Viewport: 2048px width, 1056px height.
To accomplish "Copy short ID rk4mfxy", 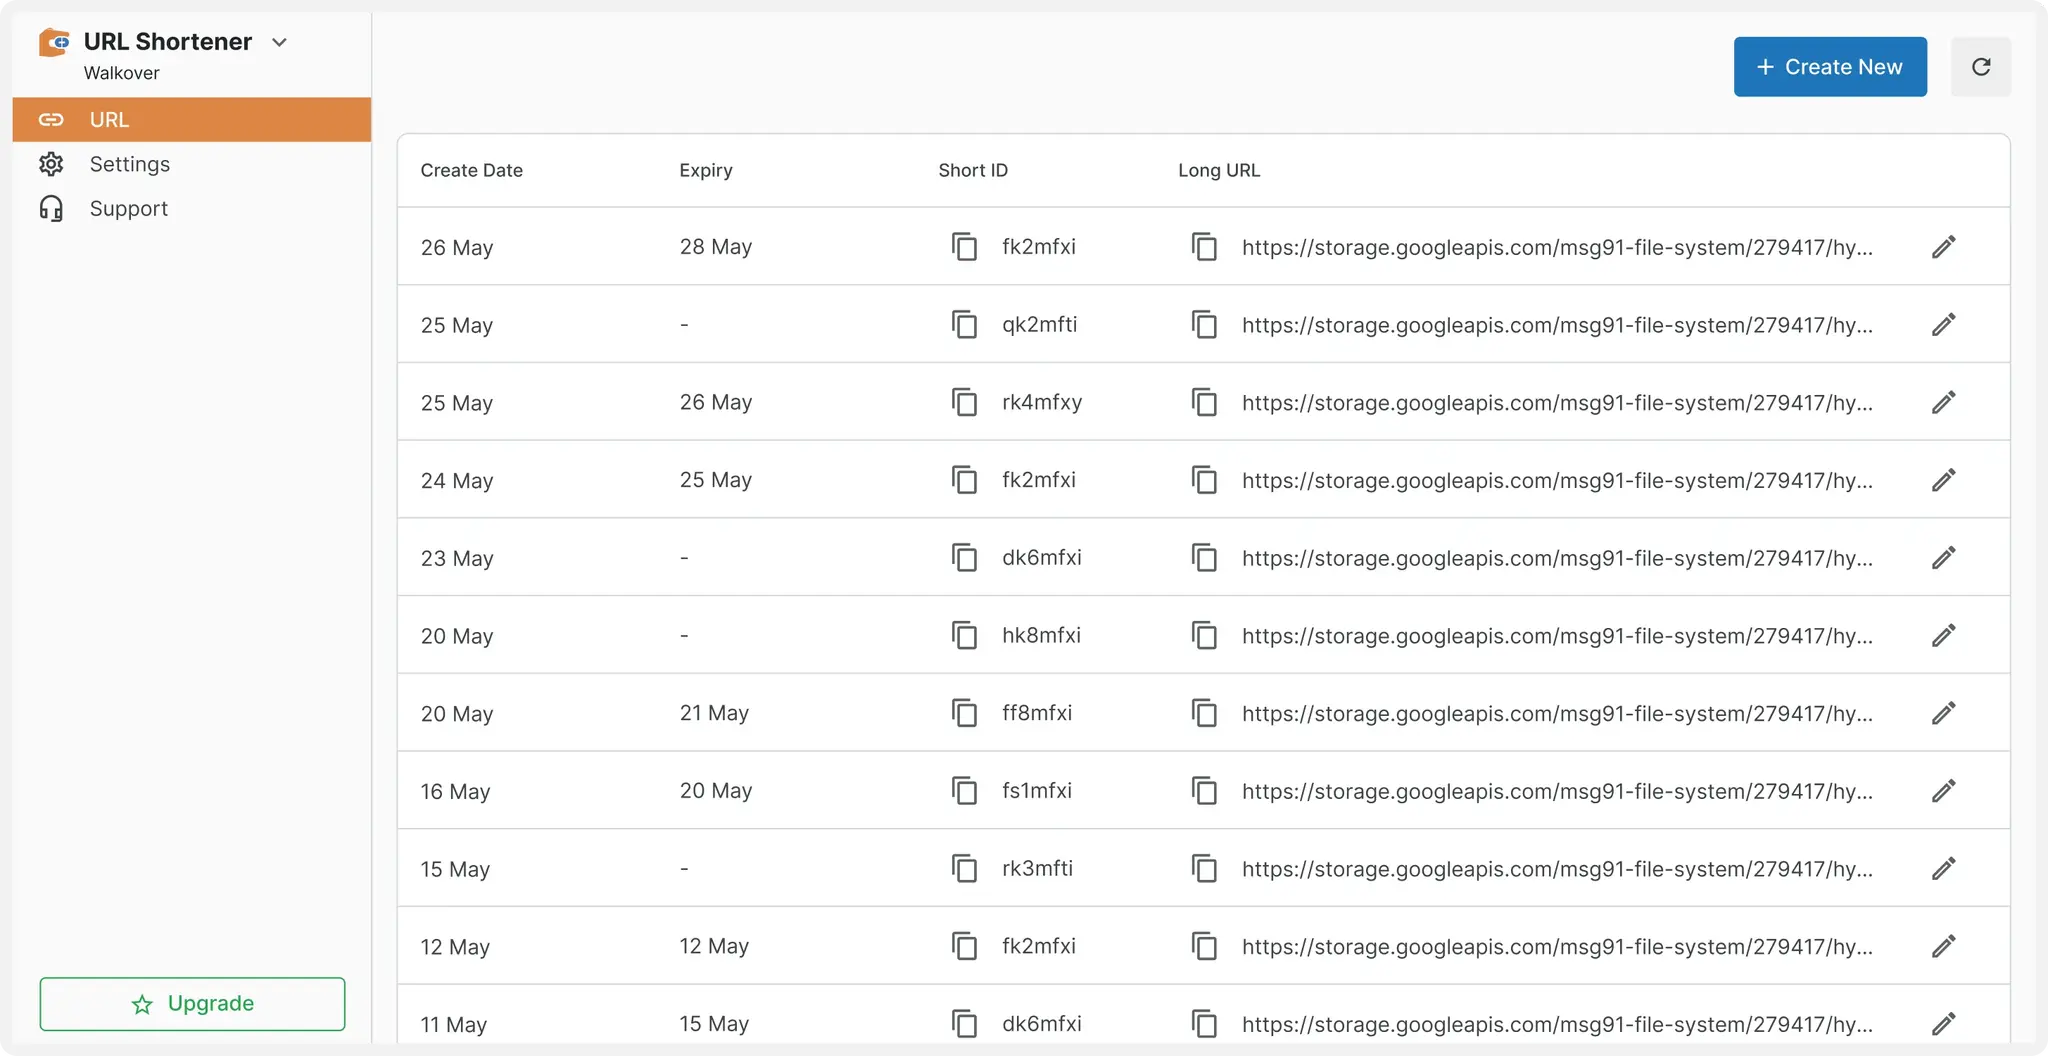I will 964,402.
